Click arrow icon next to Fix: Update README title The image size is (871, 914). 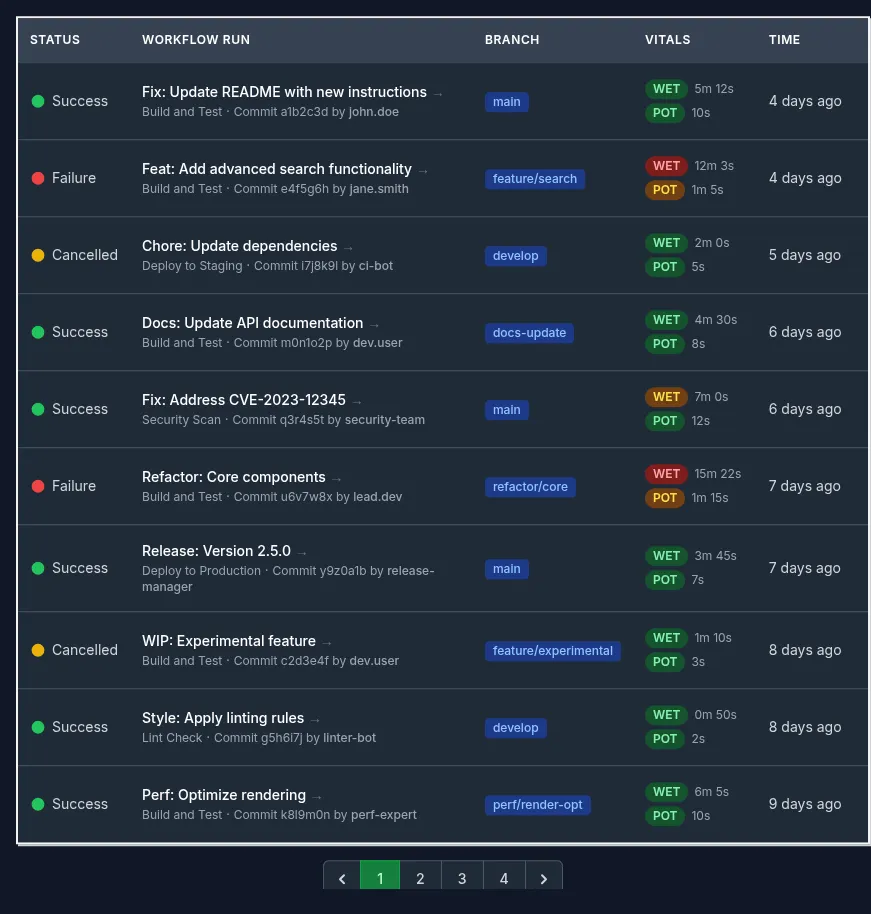pos(438,93)
